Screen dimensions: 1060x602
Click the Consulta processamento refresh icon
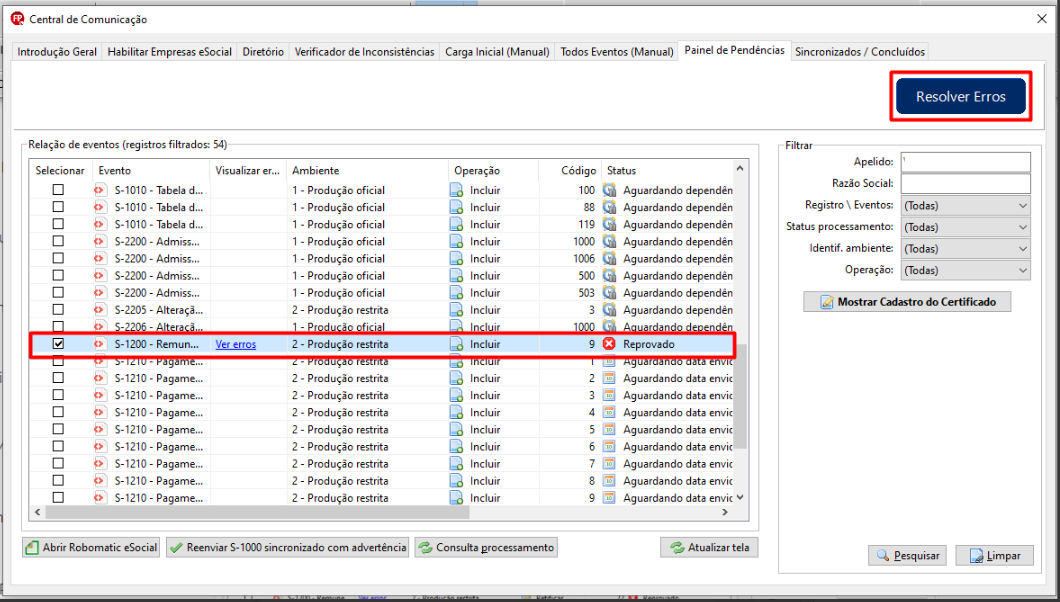(425, 547)
